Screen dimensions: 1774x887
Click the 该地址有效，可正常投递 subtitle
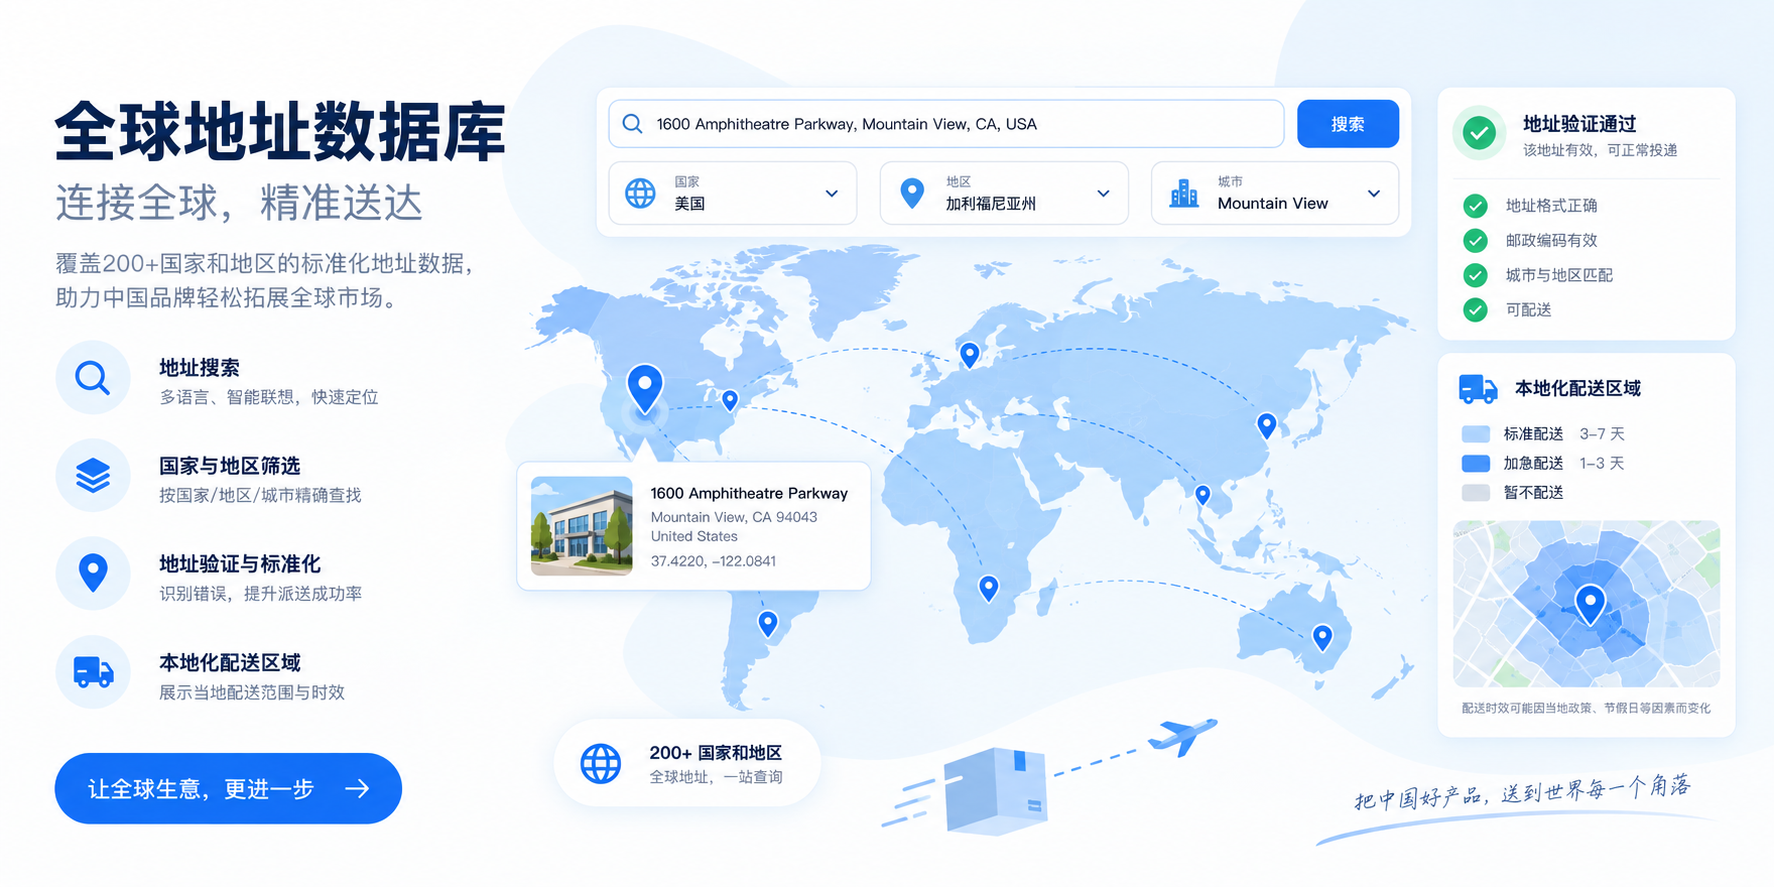point(1600,150)
